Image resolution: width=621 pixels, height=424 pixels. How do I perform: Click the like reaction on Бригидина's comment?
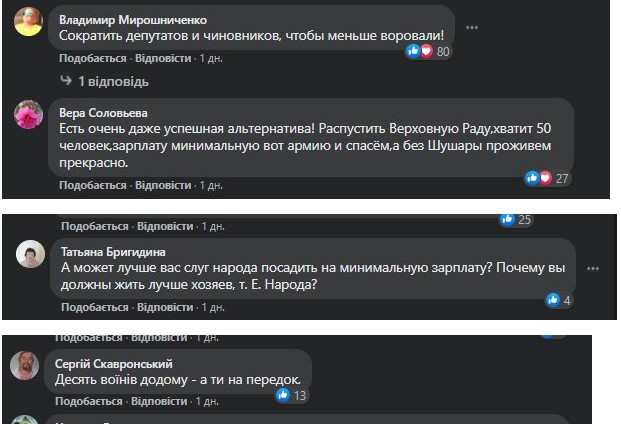coord(552,299)
